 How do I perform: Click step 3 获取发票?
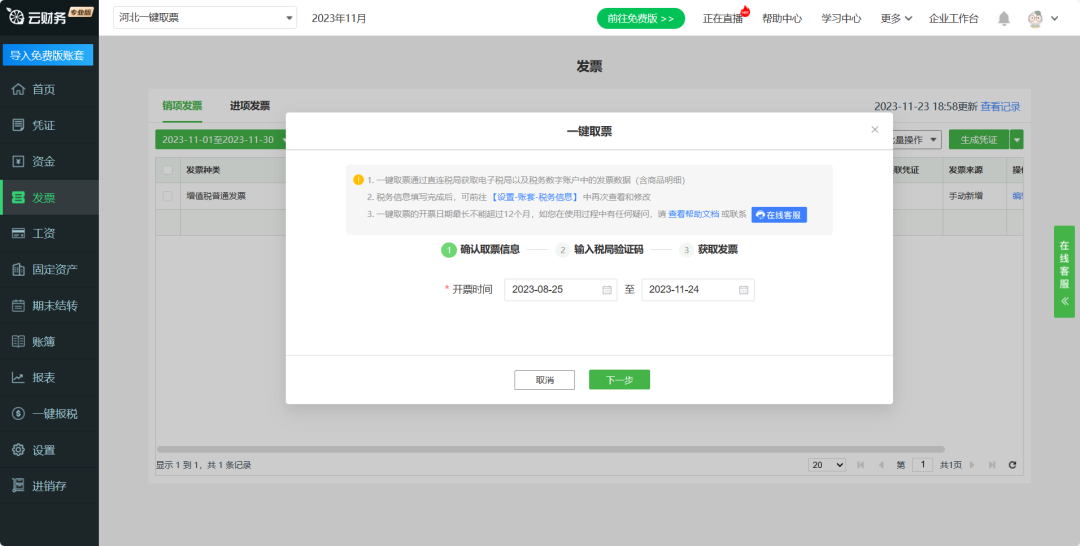click(709, 250)
